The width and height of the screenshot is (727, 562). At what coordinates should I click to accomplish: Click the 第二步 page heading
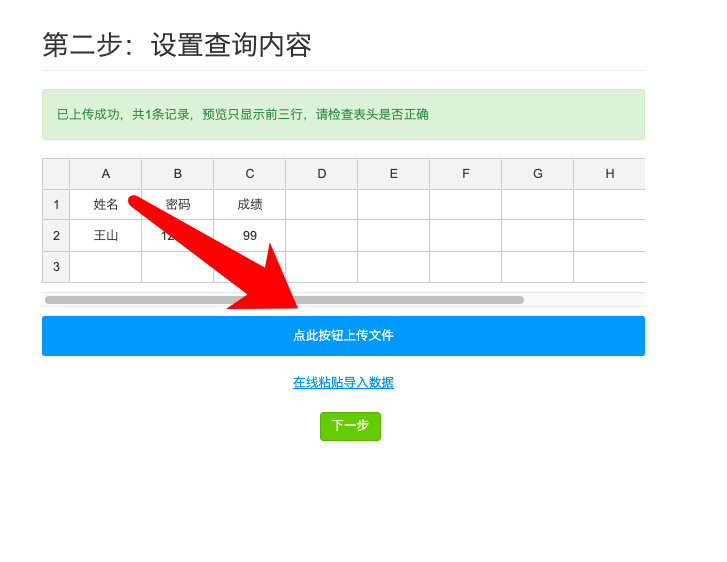pos(177,45)
